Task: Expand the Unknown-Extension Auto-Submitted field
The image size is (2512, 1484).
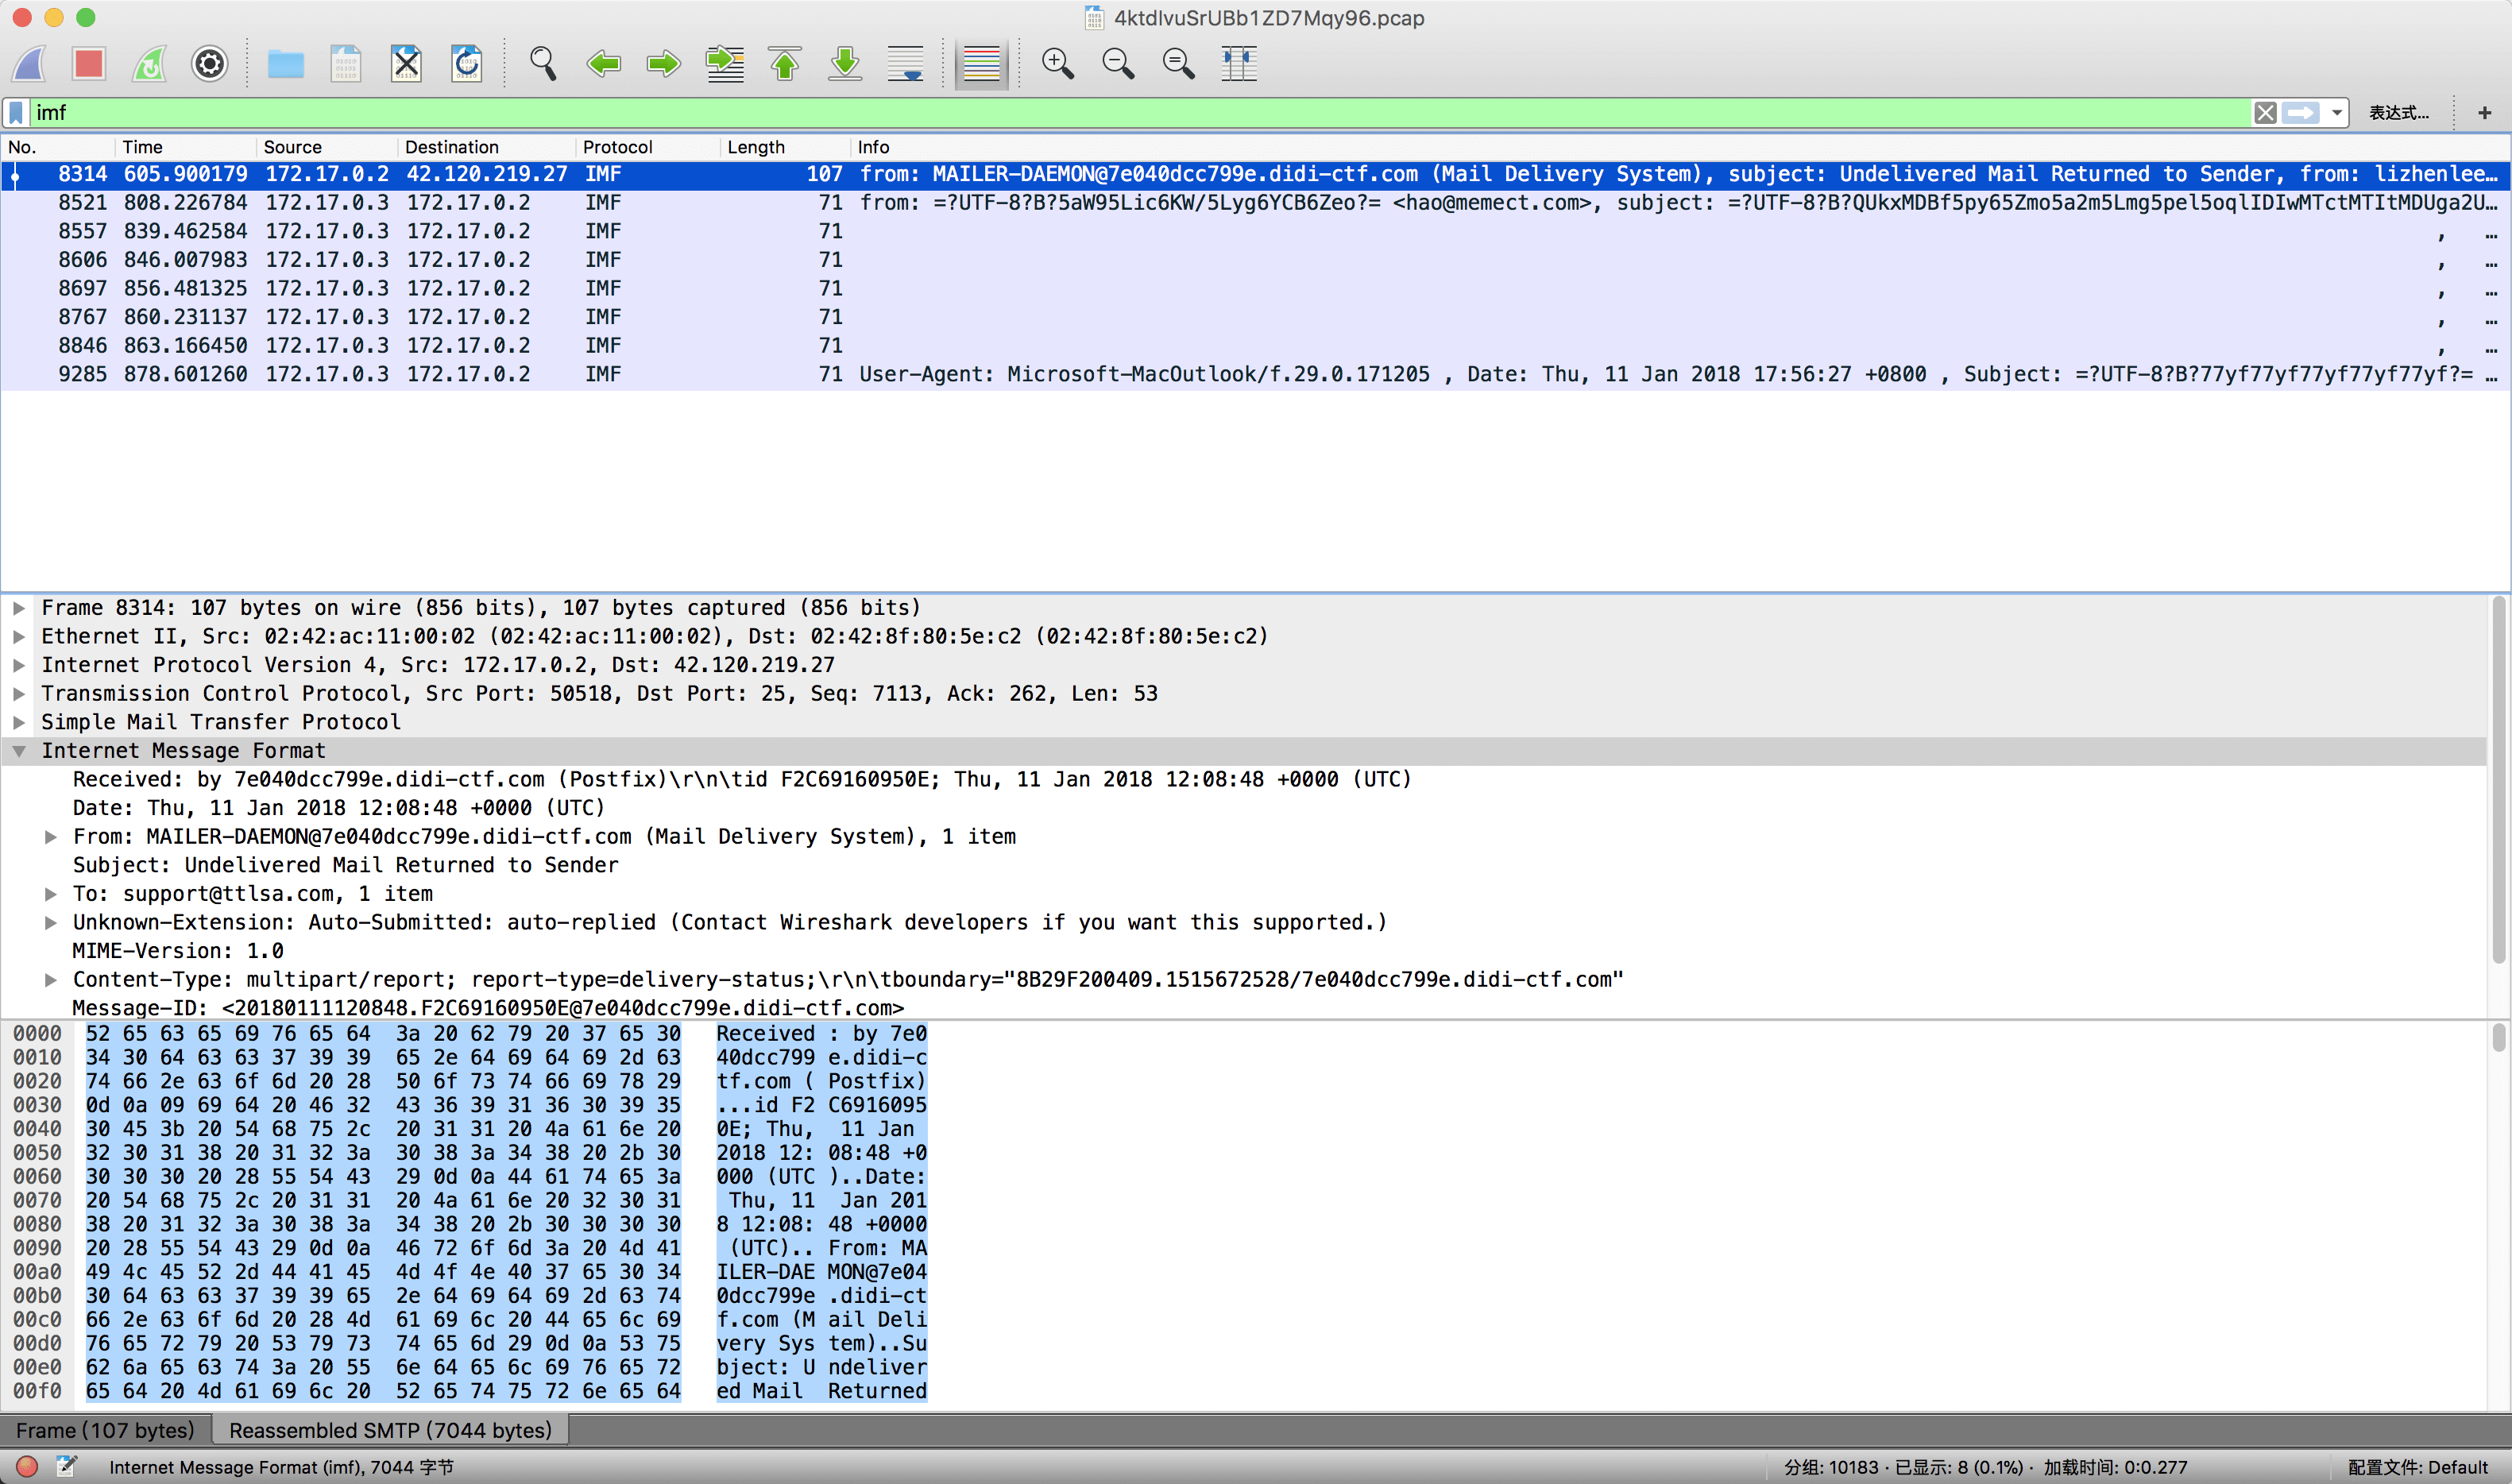Action: pos(50,923)
